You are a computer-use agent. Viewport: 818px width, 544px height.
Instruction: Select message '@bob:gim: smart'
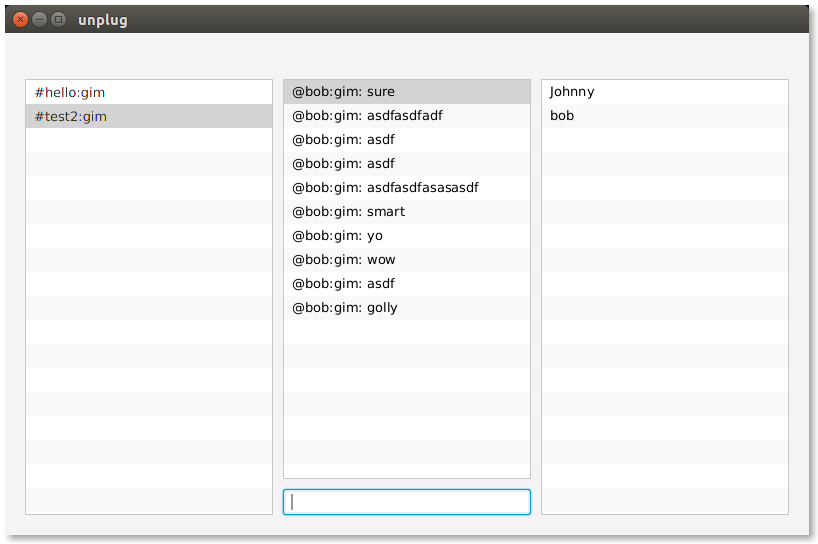click(x=406, y=212)
